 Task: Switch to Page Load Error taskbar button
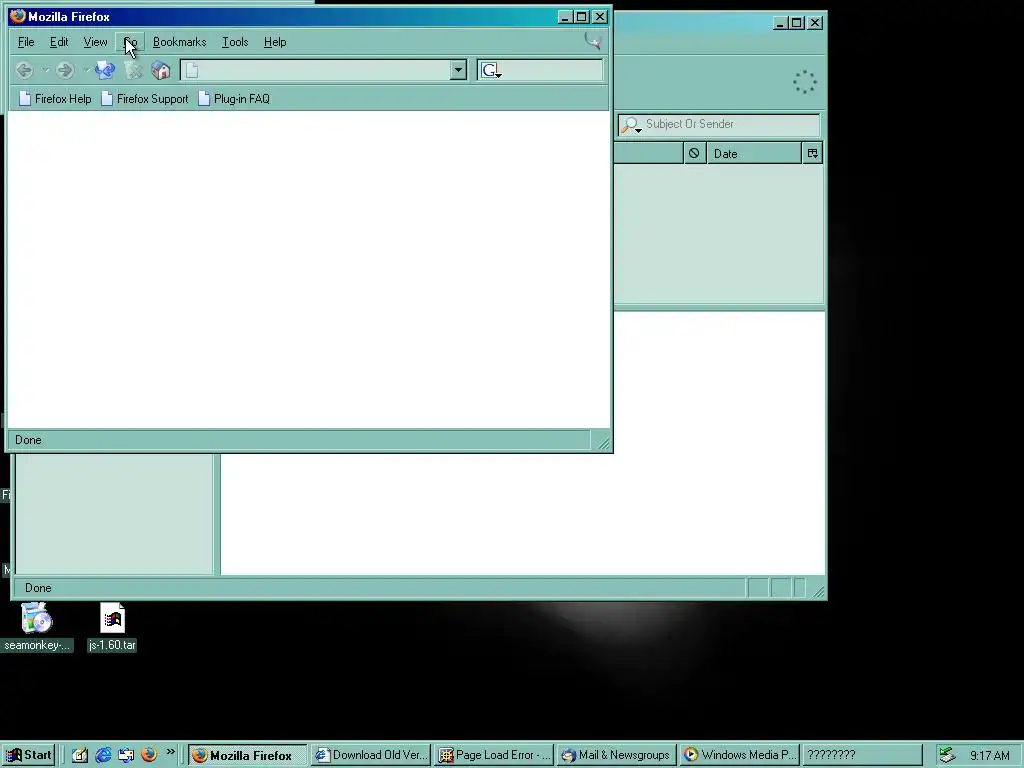point(494,755)
